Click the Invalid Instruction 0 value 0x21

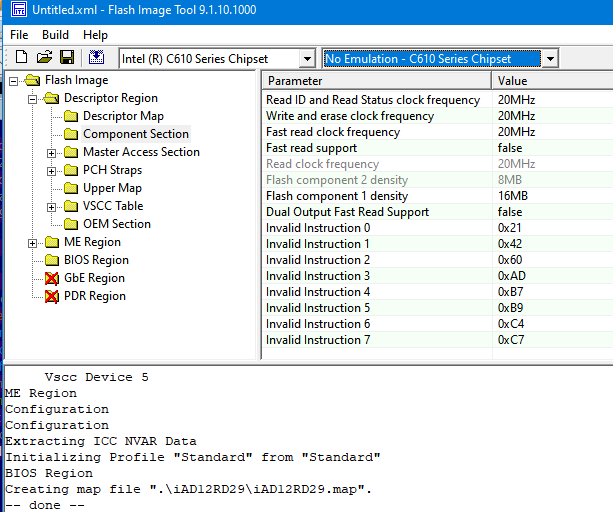point(509,228)
